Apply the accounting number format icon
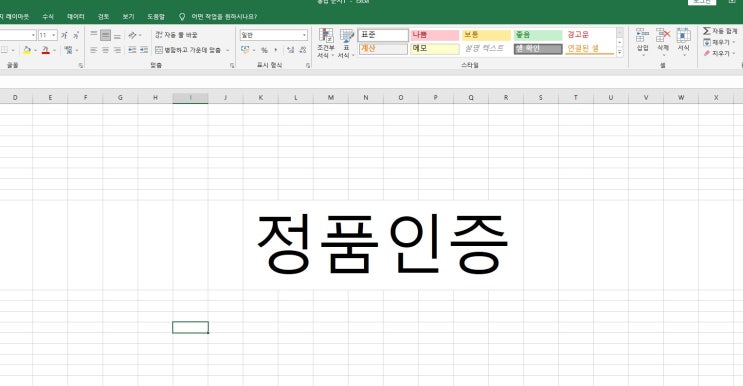This screenshot has height=386, width=743. tap(245, 50)
